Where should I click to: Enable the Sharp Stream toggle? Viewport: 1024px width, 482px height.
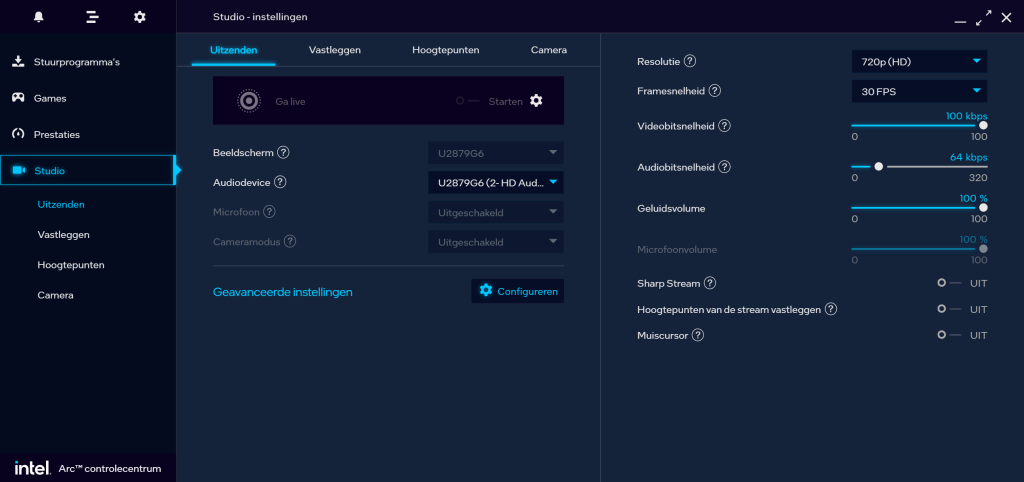click(950, 283)
